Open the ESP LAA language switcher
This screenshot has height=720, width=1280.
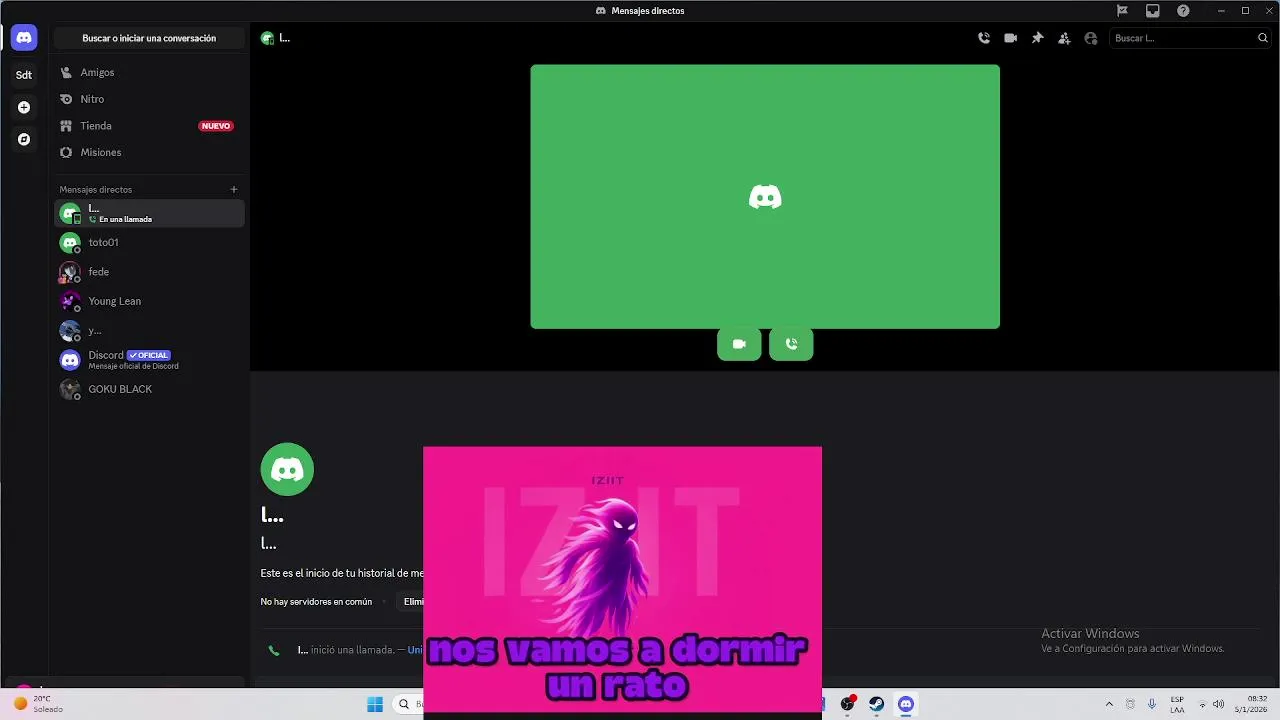[1177, 704]
